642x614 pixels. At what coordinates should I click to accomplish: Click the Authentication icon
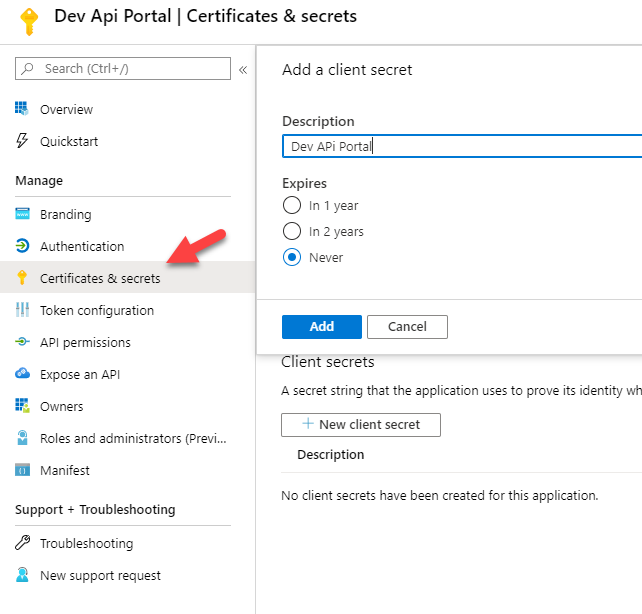(x=22, y=246)
